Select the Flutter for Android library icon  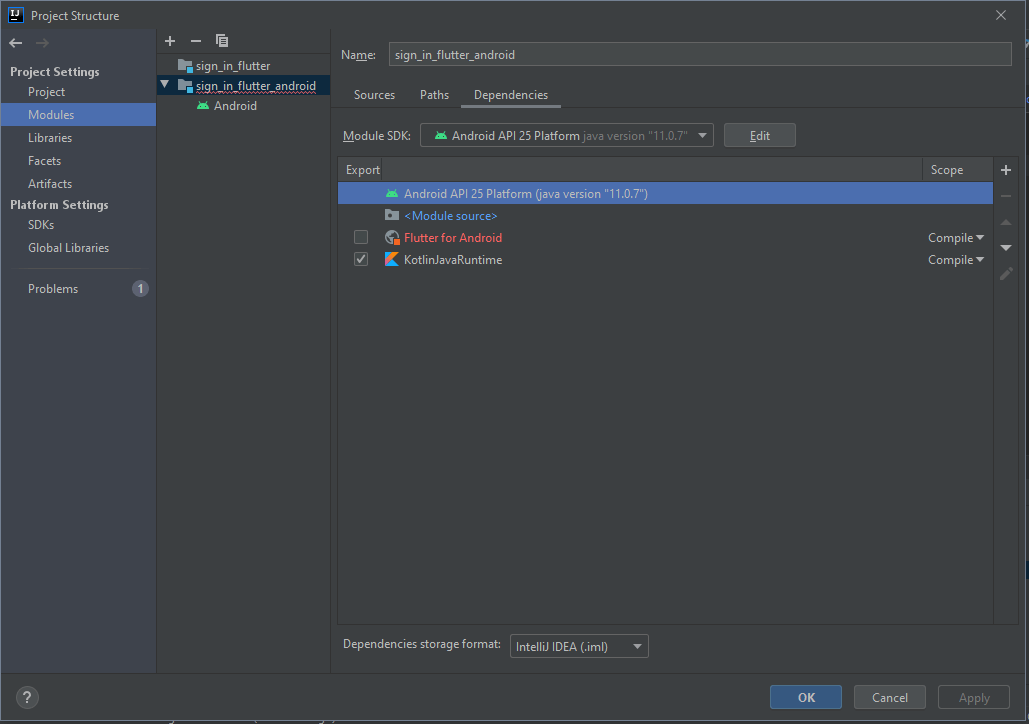pos(391,237)
